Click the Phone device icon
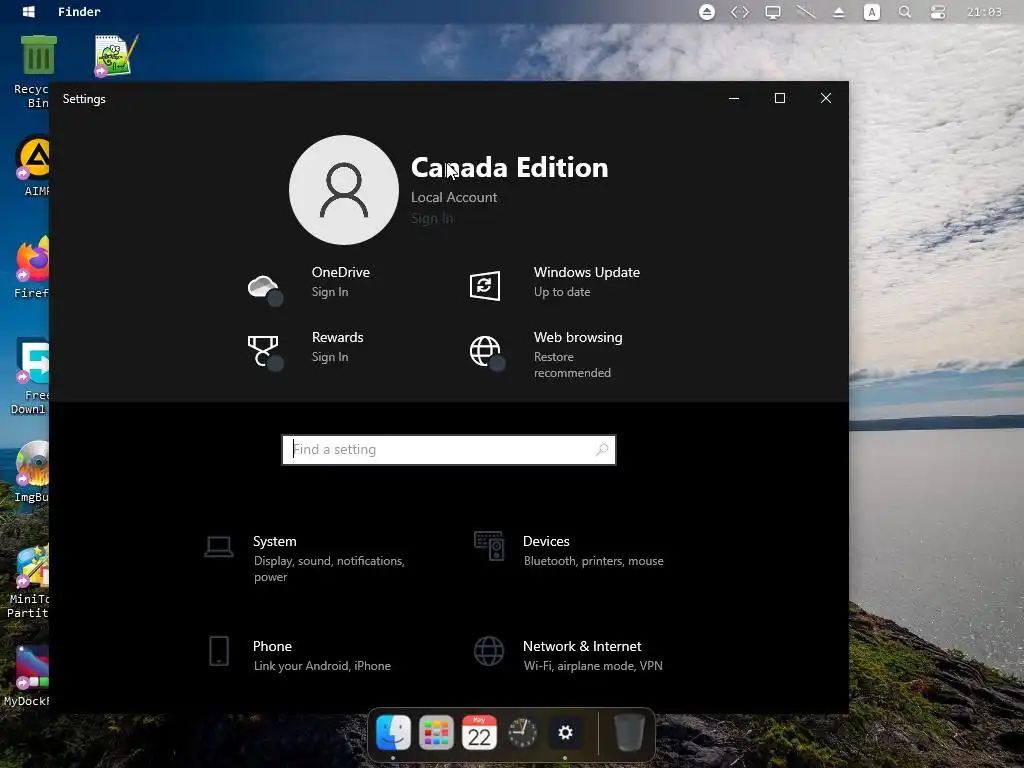Image resolution: width=1024 pixels, height=768 pixels. 219,651
